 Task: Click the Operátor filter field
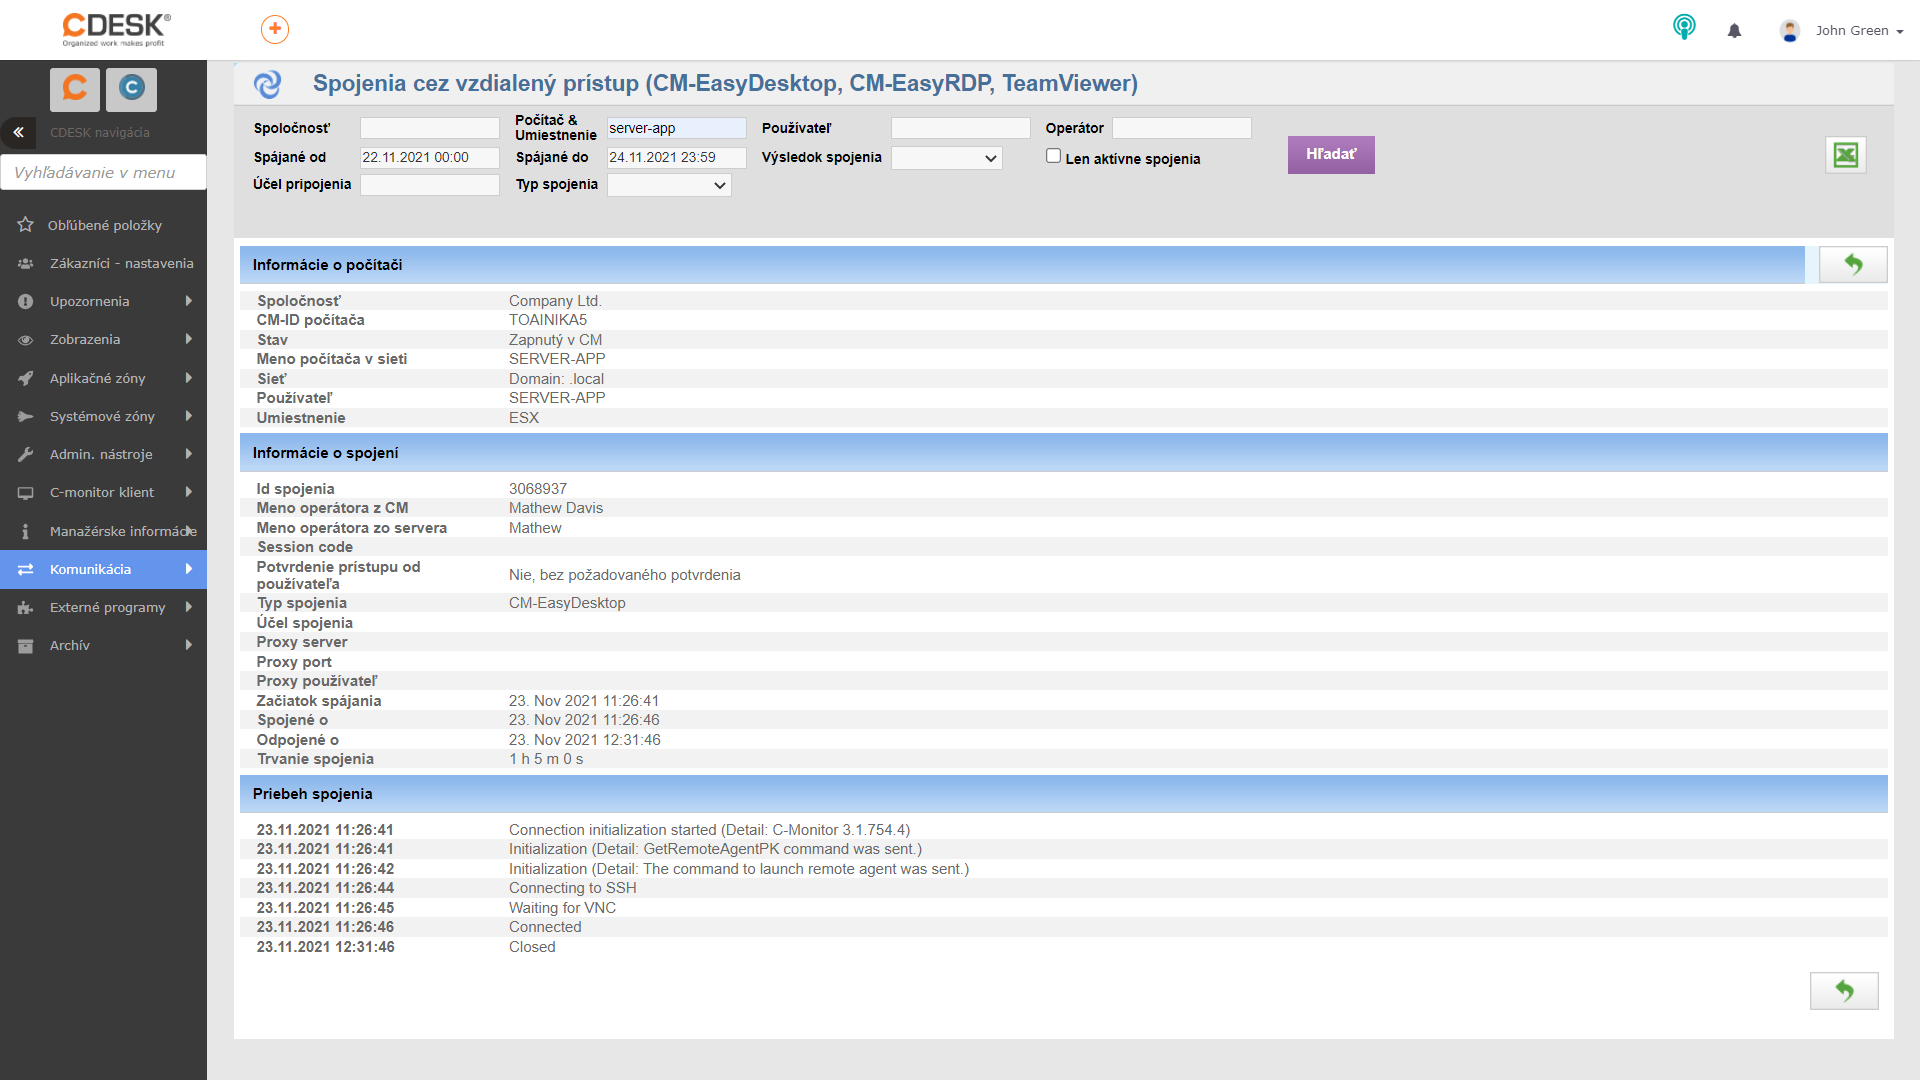[x=1182, y=128]
